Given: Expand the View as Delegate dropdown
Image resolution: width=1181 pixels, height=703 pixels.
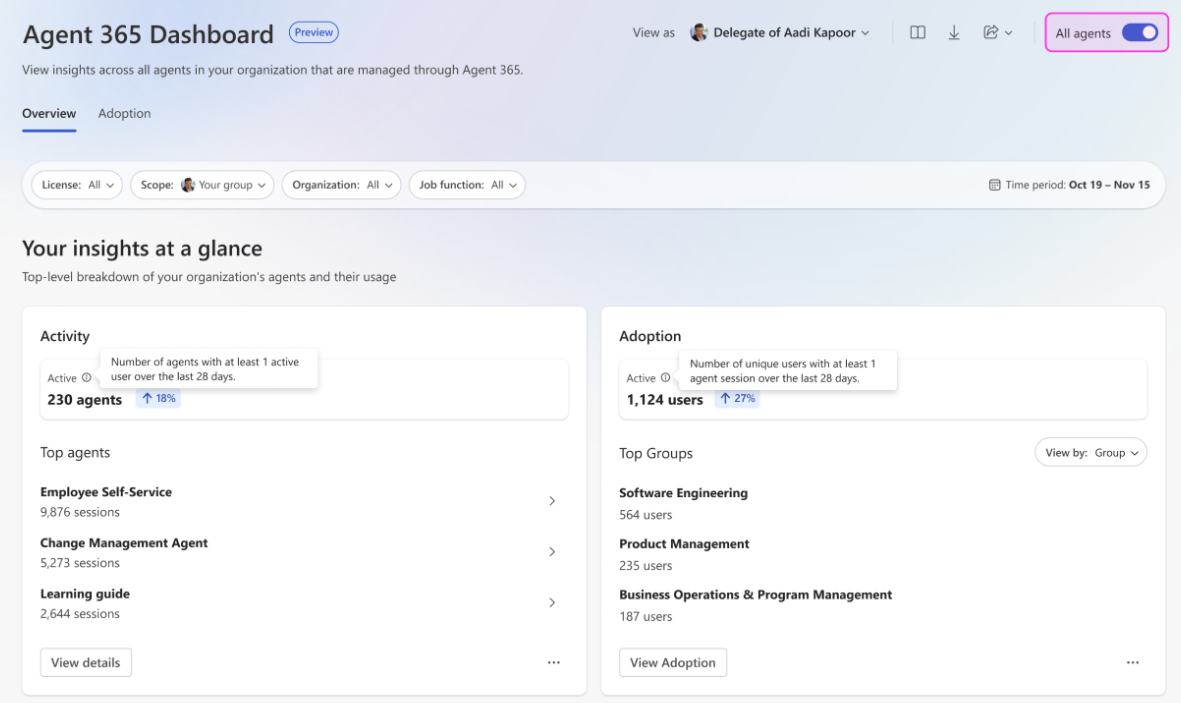Looking at the screenshot, I should 780,32.
